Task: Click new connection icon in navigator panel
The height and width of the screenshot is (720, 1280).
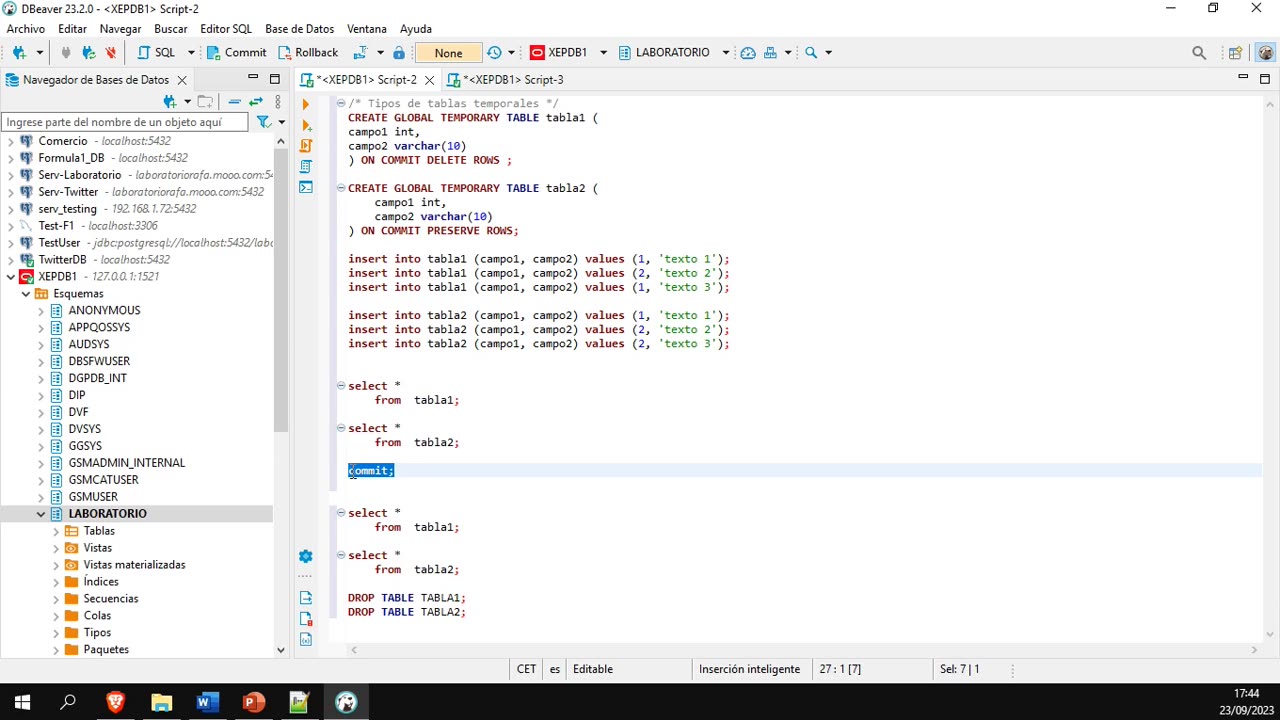Action: click(x=170, y=101)
